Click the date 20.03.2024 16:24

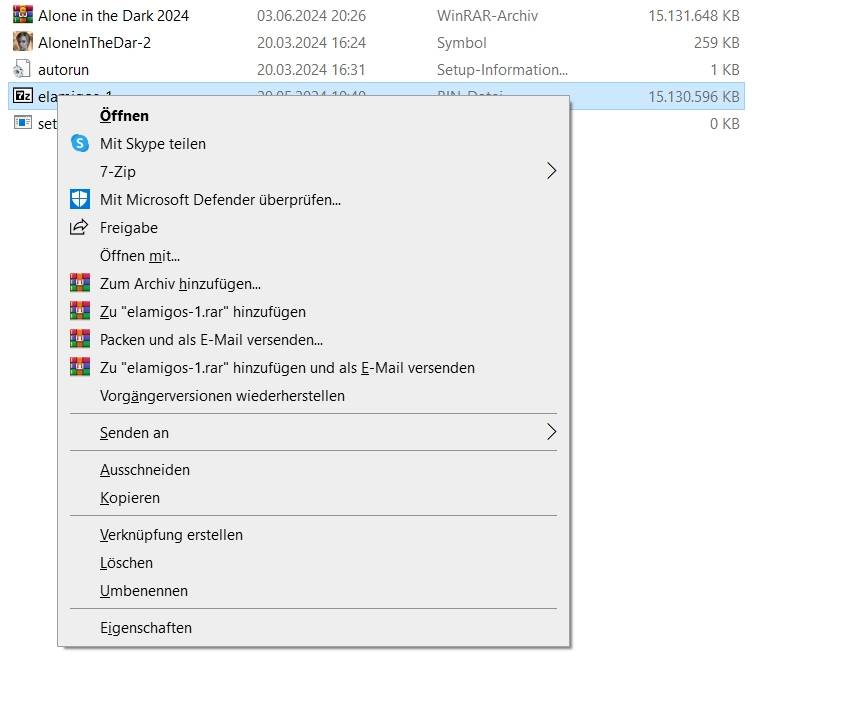(311, 43)
